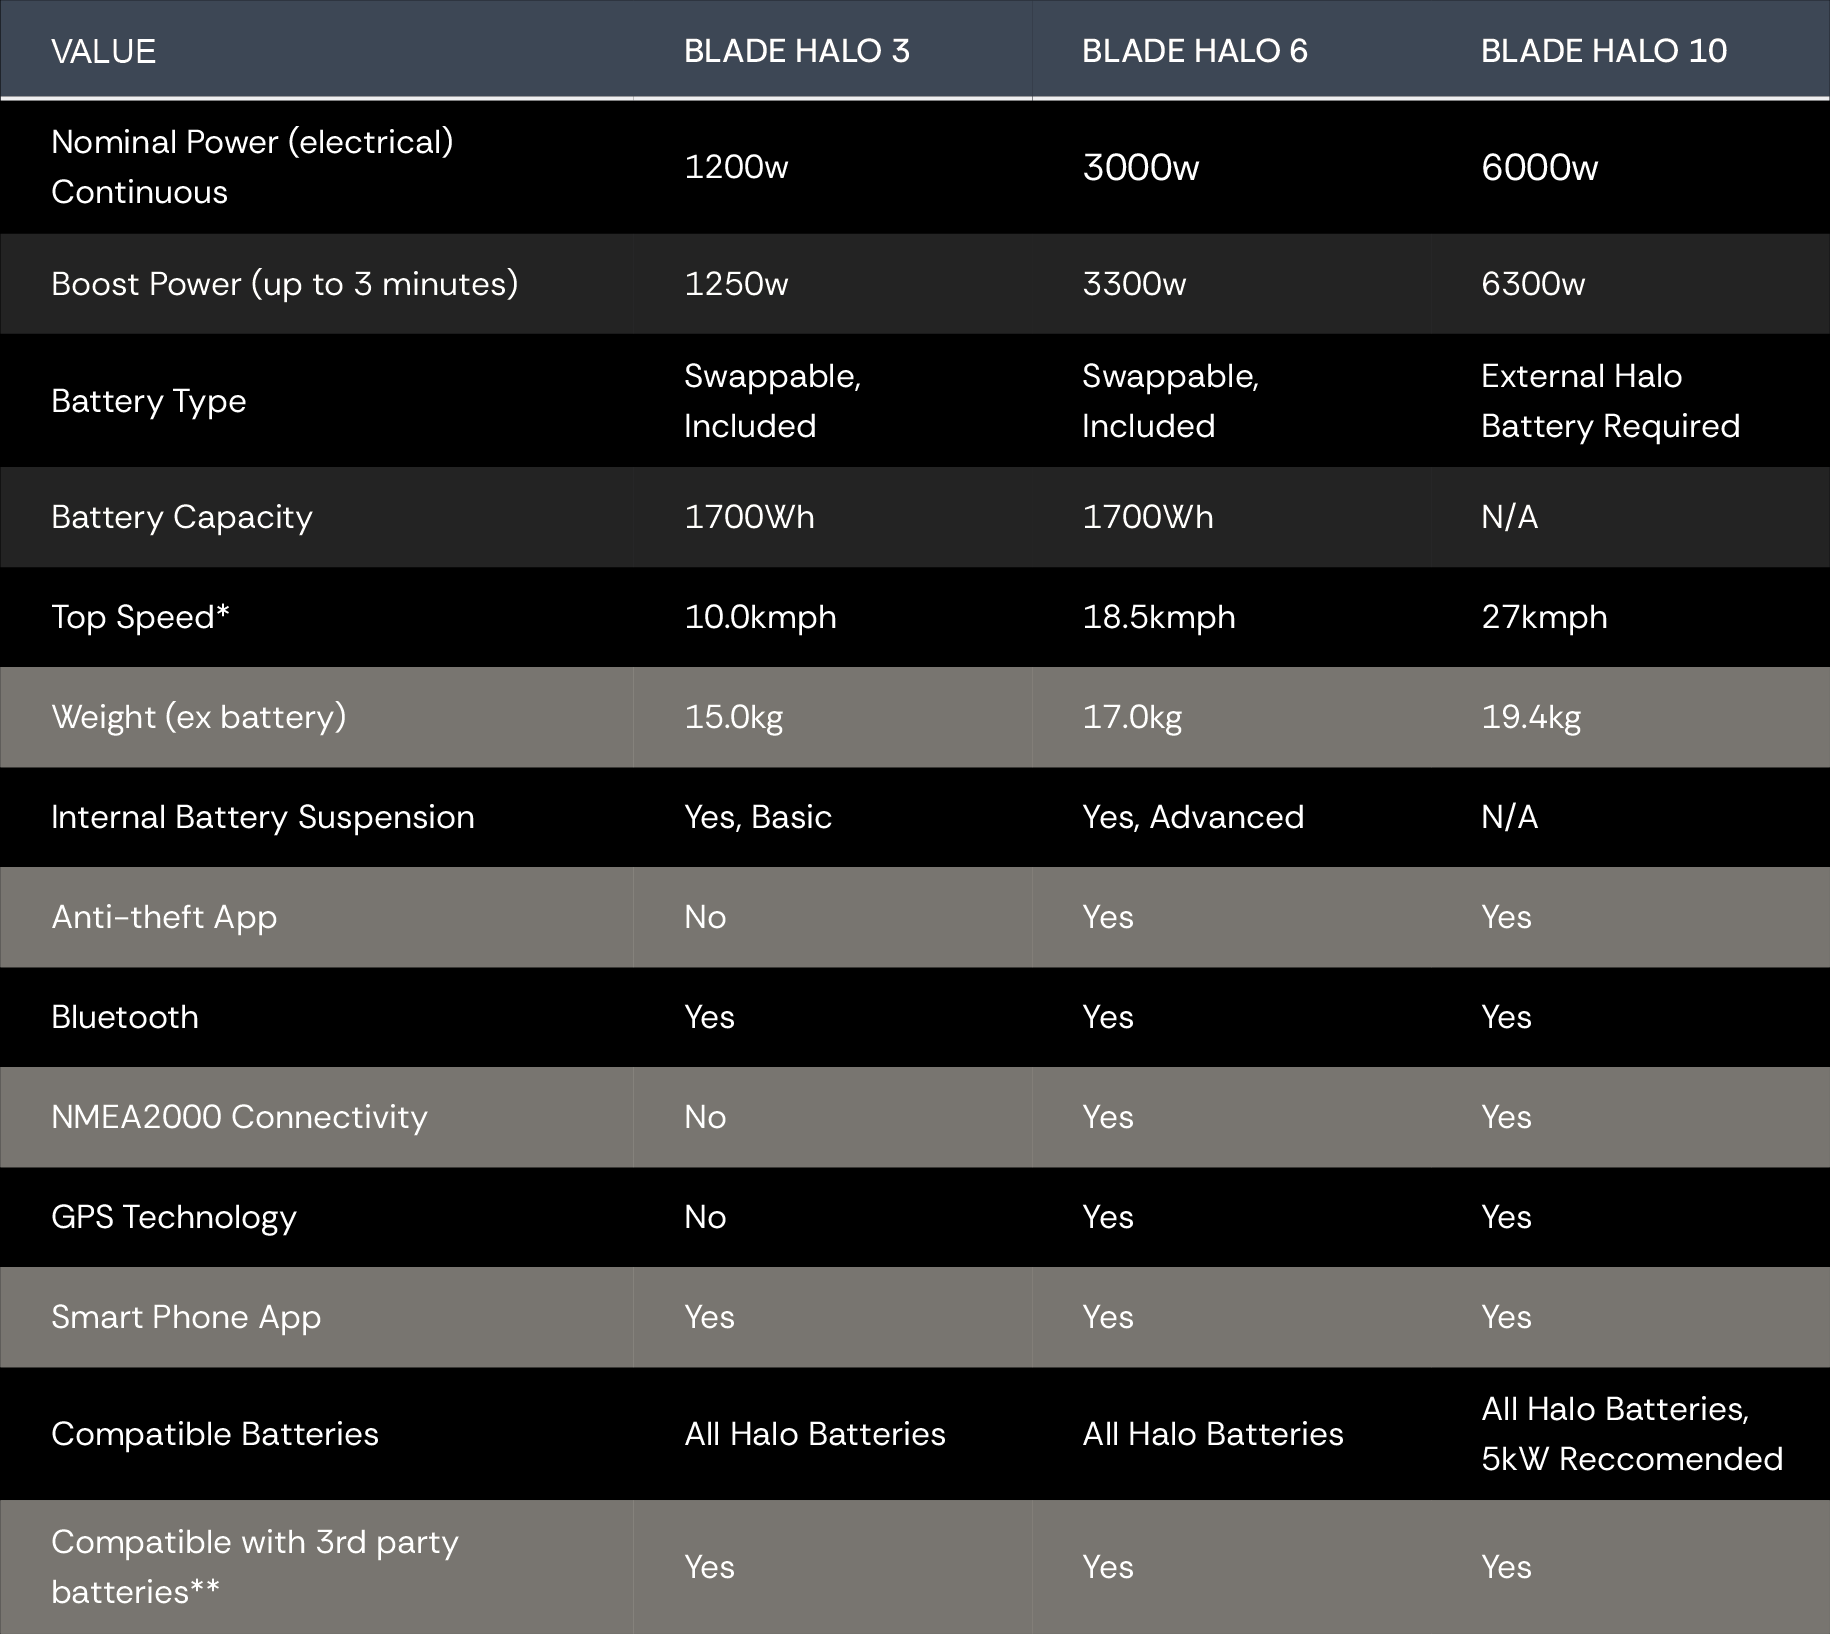Click Swappable, Included under Blade Halo 6

click(x=1171, y=401)
